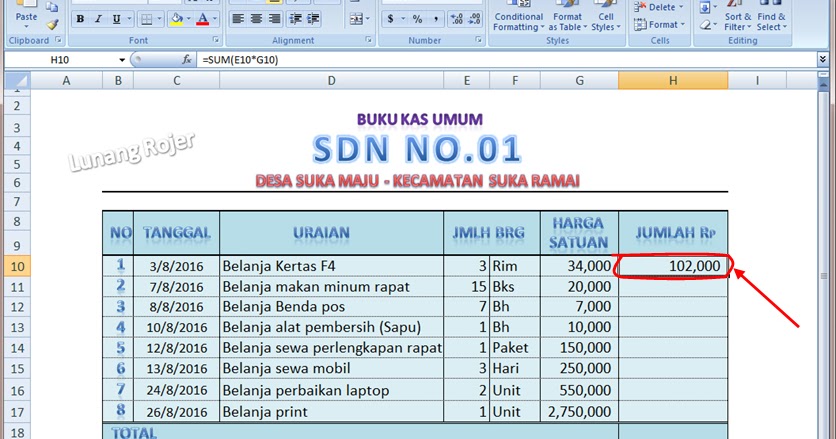The height and width of the screenshot is (439, 836).
Task: Open Number dialog launcher
Action: pos(478,40)
